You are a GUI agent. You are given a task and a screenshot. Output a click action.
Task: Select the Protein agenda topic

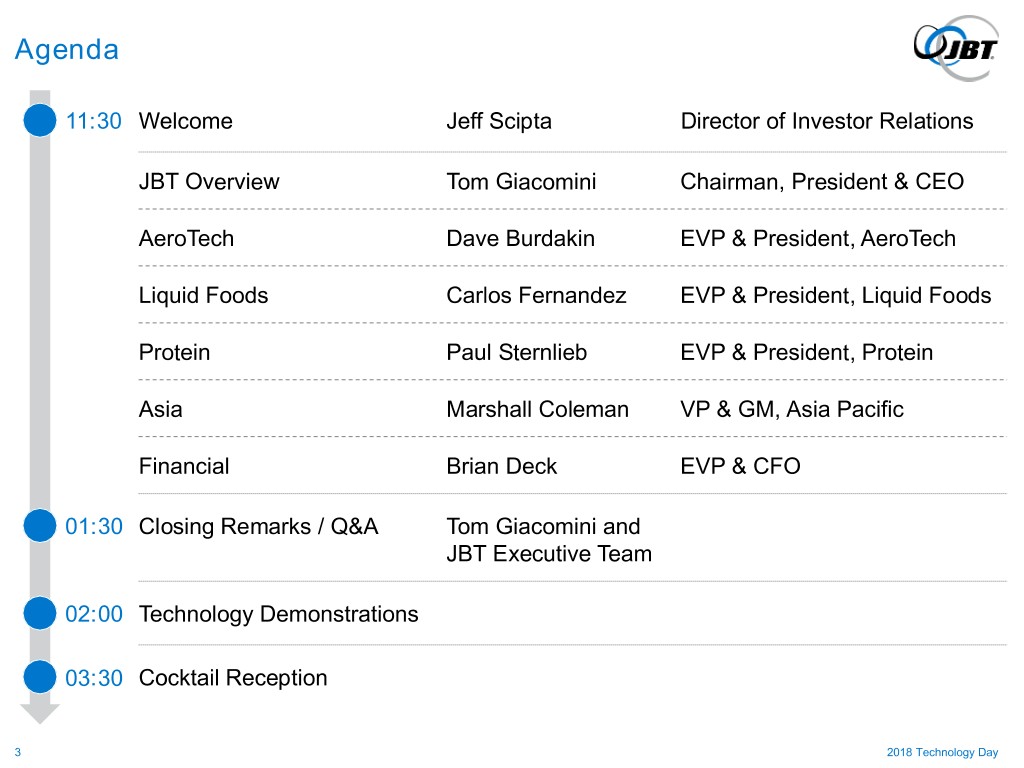click(174, 352)
